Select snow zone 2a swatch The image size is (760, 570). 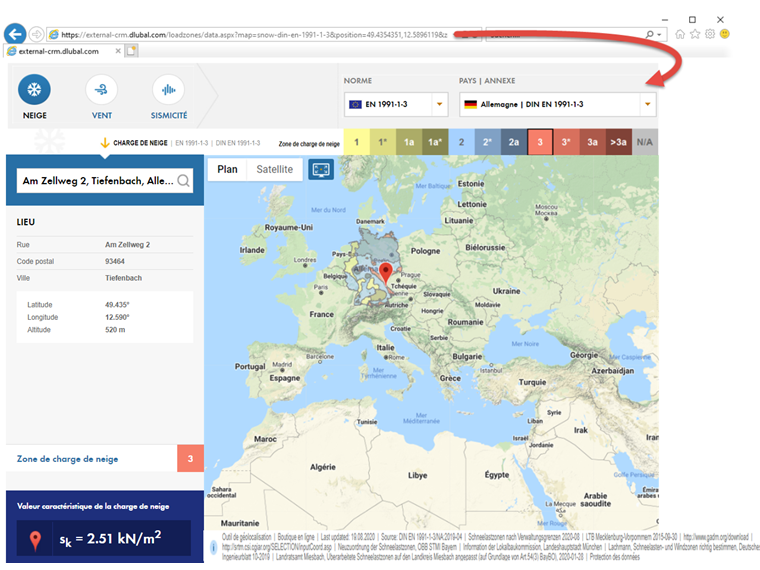(x=514, y=142)
